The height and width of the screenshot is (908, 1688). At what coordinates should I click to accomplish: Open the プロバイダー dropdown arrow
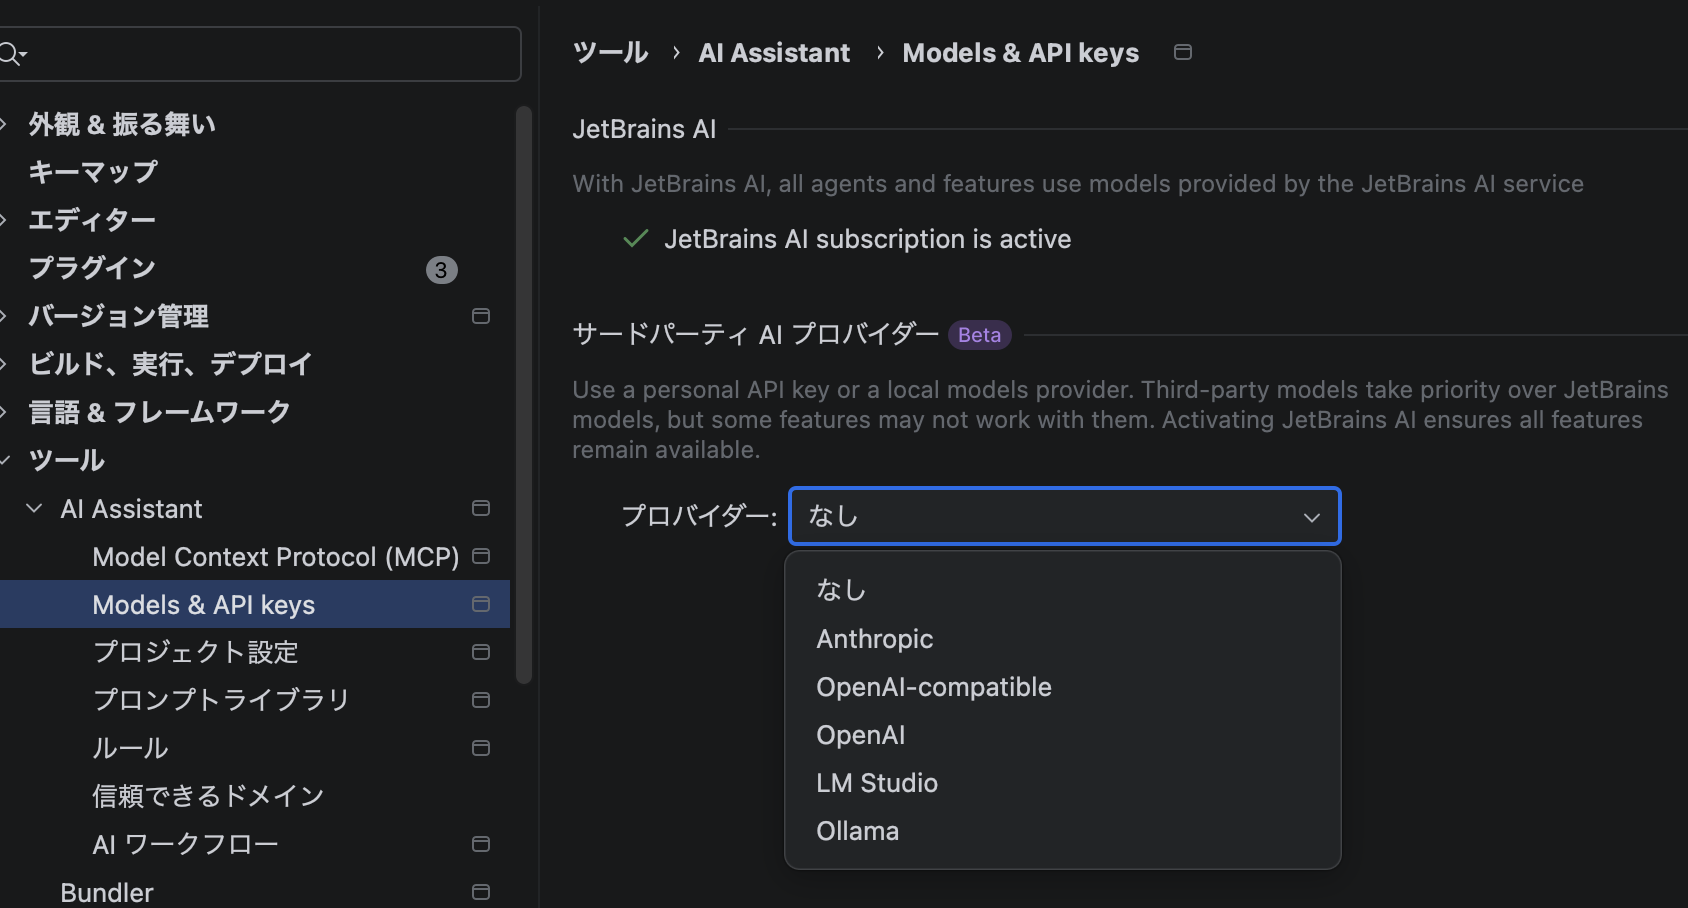pos(1311,517)
